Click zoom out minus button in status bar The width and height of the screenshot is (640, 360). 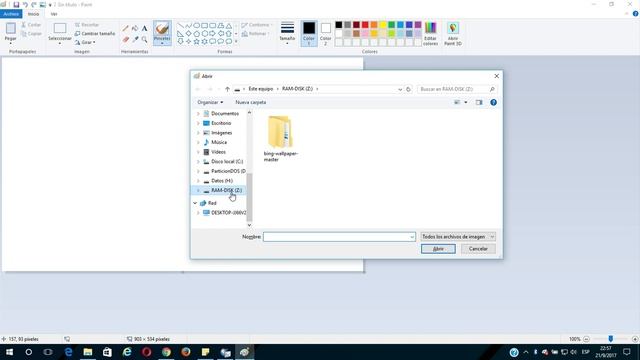587,339
